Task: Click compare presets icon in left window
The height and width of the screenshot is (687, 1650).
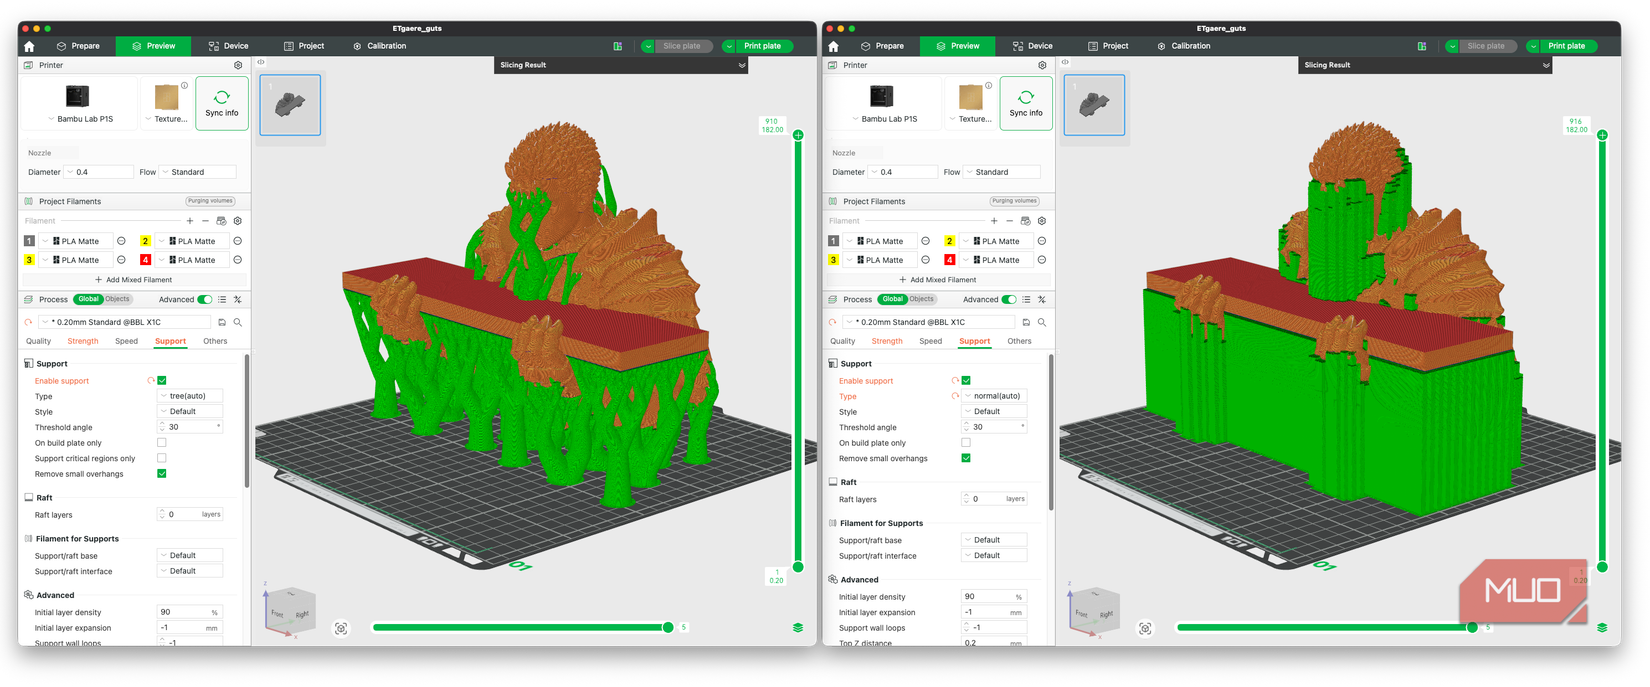Action: [x=238, y=299]
